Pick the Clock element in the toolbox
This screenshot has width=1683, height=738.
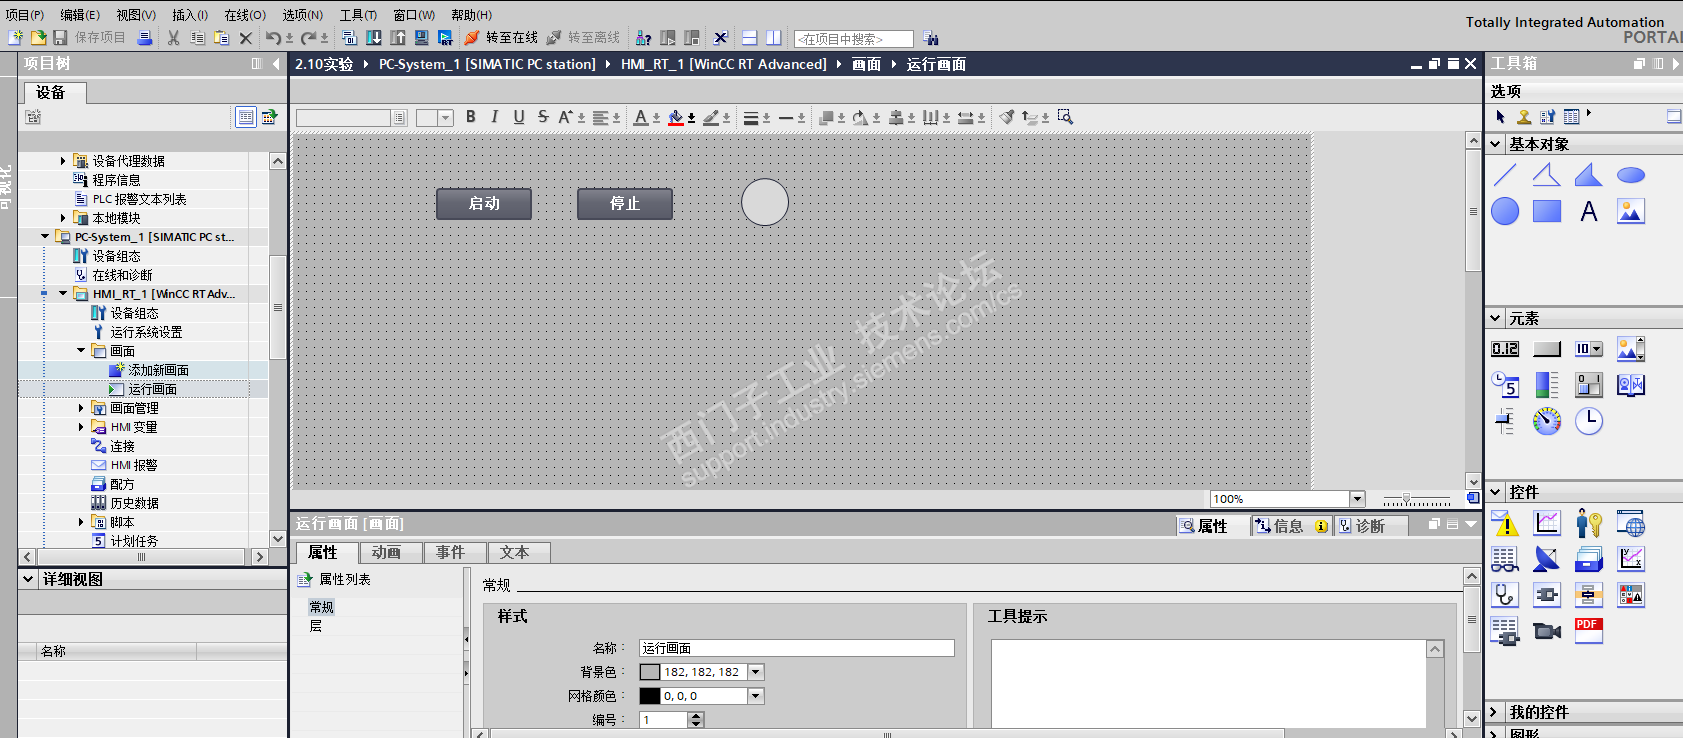tap(1589, 421)
